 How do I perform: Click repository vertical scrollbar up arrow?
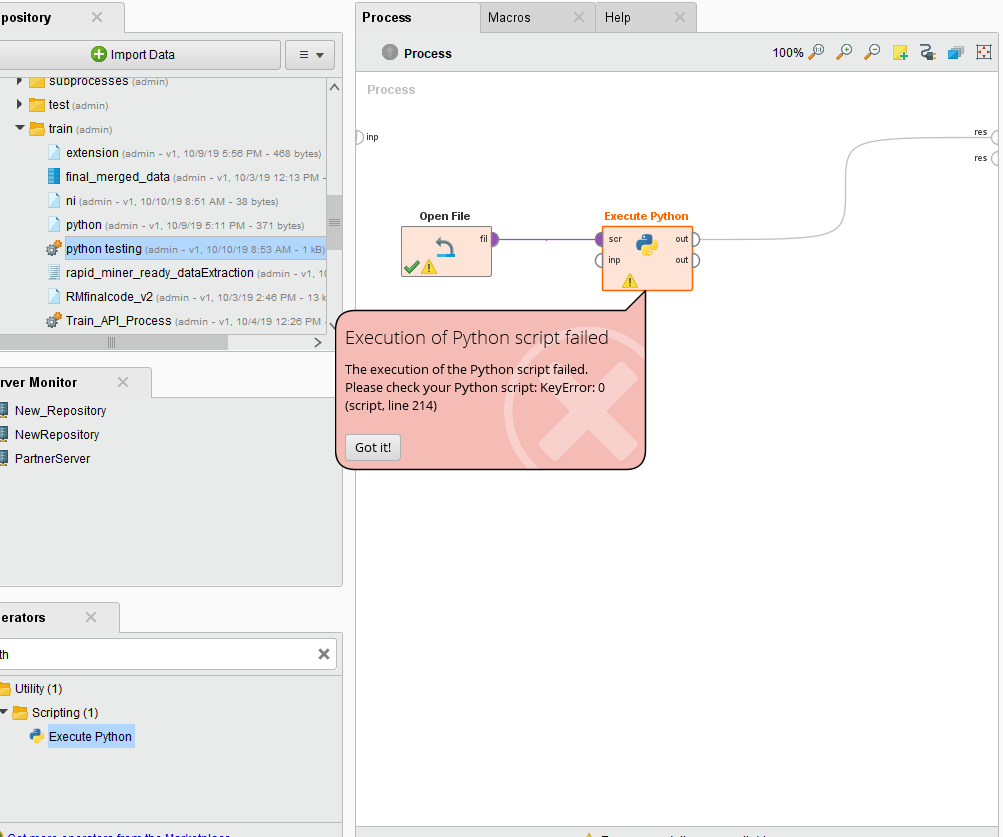pos(334,88)
